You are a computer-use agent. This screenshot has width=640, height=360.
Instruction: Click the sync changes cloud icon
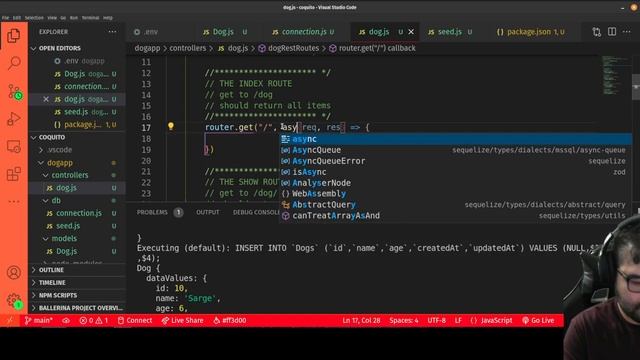coord(66,321)
